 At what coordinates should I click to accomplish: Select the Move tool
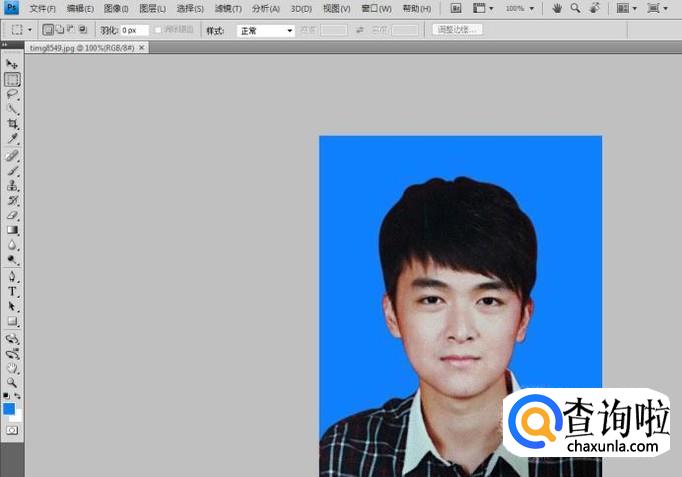[12, 64]
